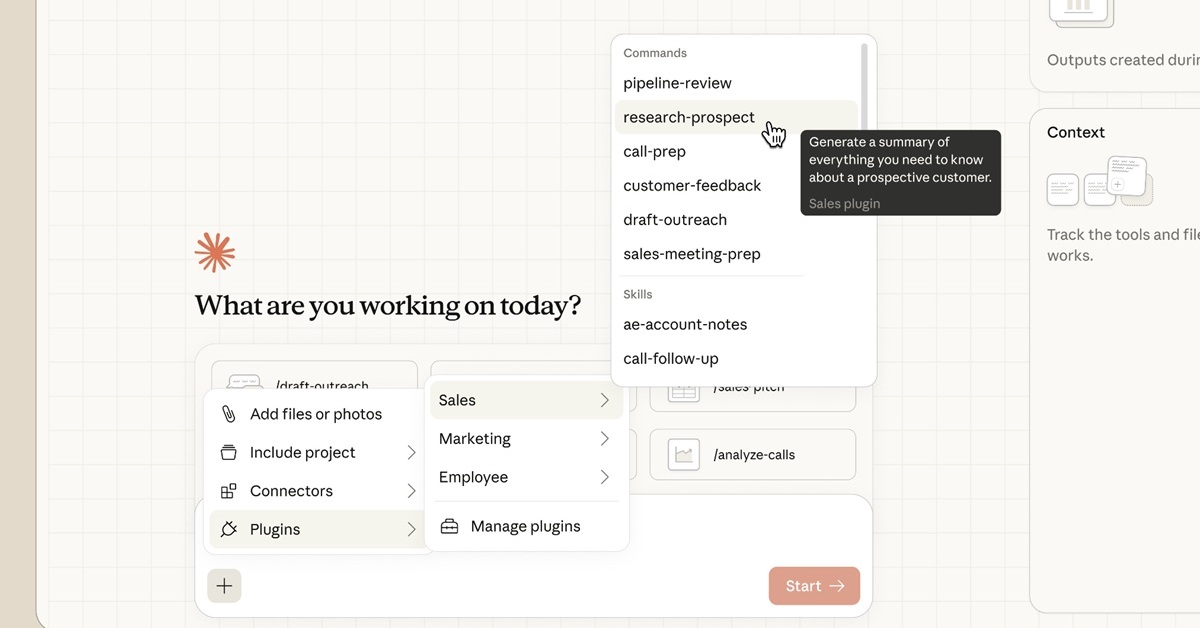Expand the Employee submenu chevron

[604, 477]
